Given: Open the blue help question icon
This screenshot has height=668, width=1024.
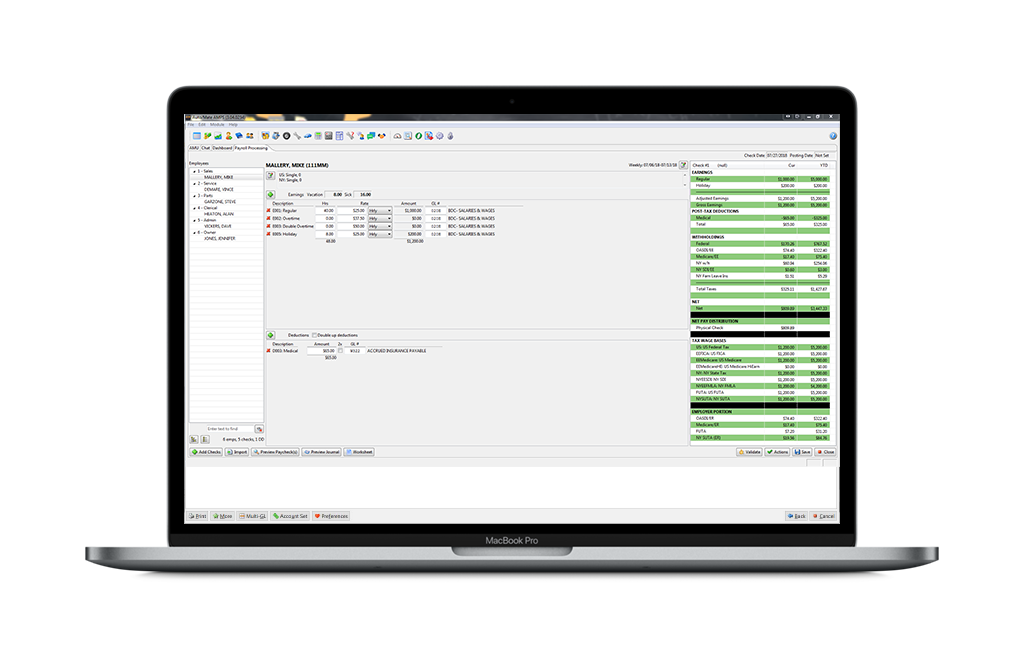Looking at the screenshot, I should (833, 136).
